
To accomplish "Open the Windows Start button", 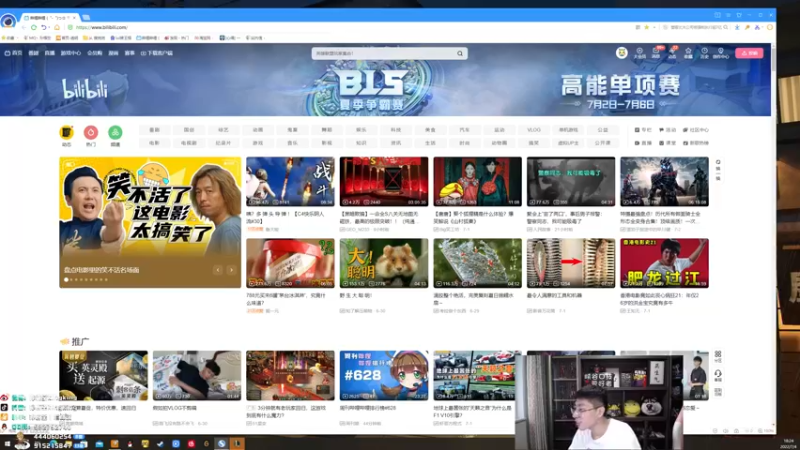I will coord(7,444).
